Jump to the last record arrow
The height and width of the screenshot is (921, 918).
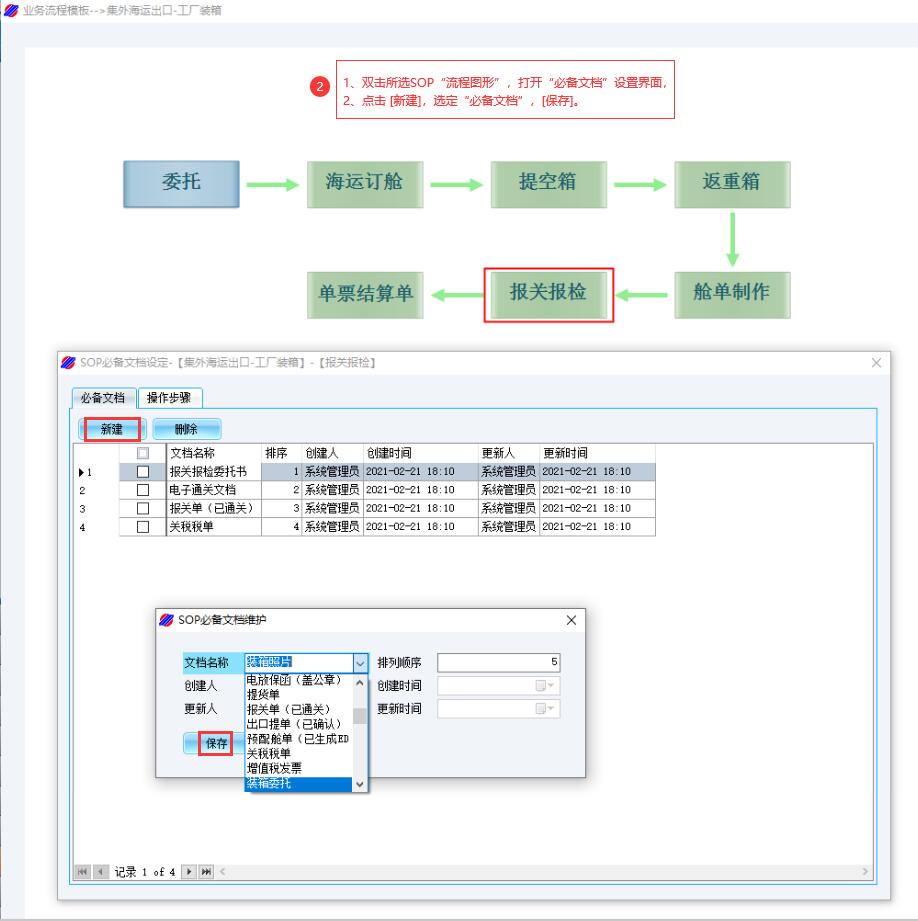coord(205,872)
